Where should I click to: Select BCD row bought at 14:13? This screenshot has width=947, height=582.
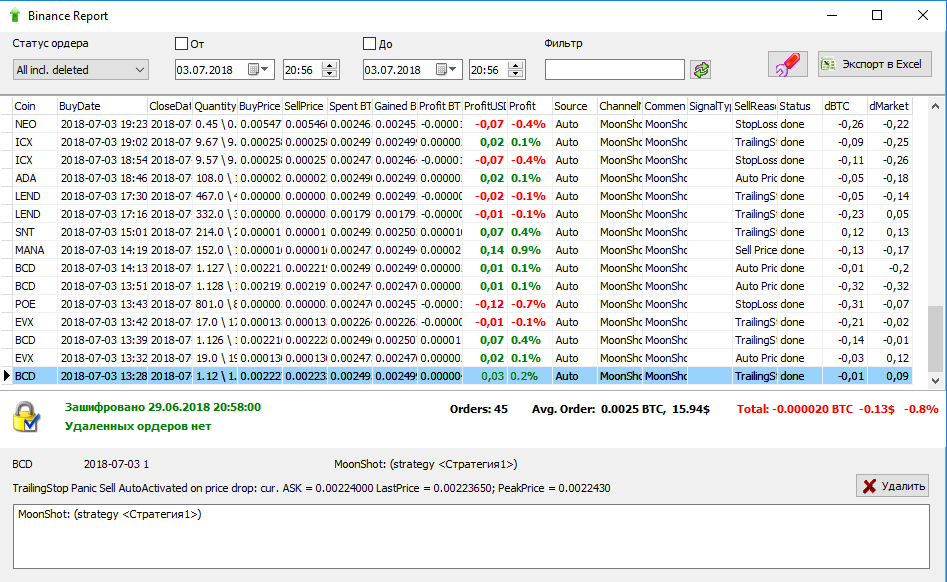pyautogui.click(x=462, y=268)
